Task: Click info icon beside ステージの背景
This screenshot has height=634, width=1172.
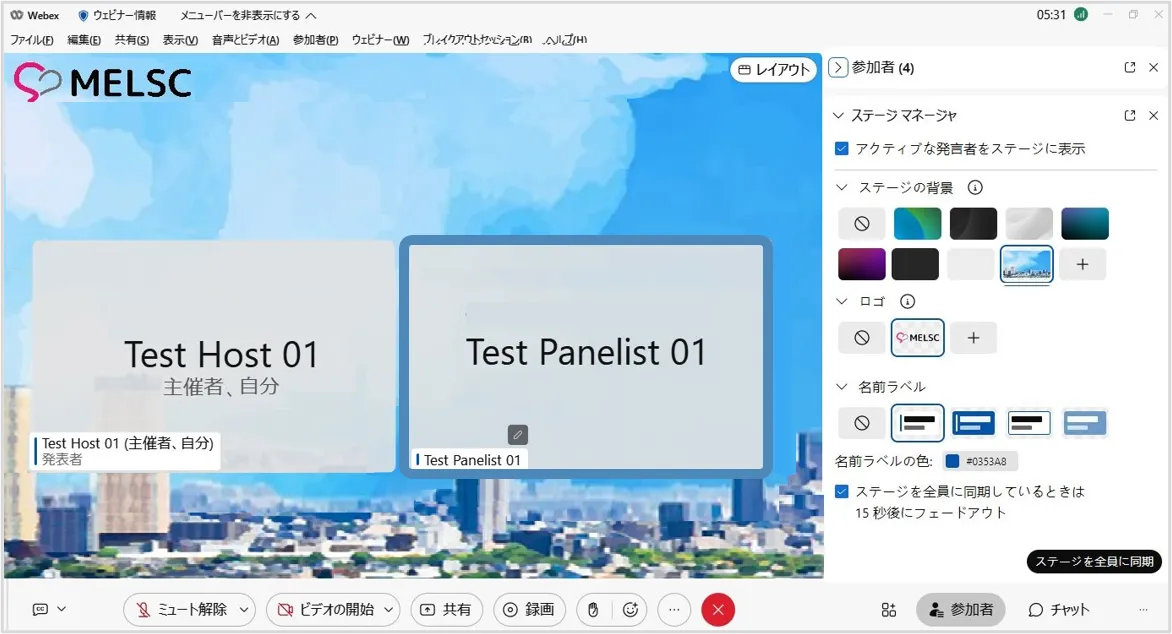Action: point(975,187)
